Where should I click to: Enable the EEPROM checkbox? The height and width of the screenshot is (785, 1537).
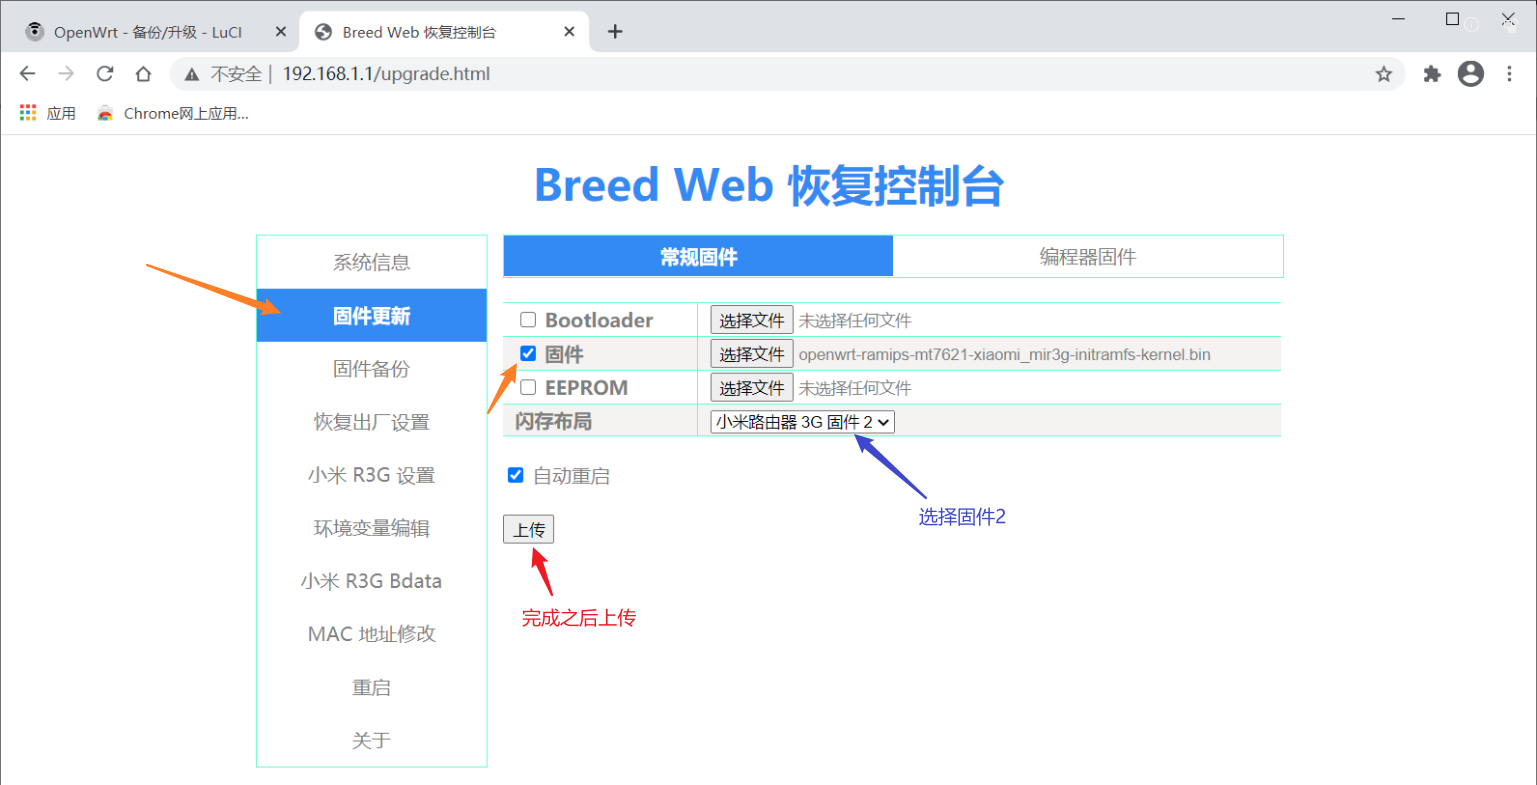pyautogui.click(x=528, y=387)
